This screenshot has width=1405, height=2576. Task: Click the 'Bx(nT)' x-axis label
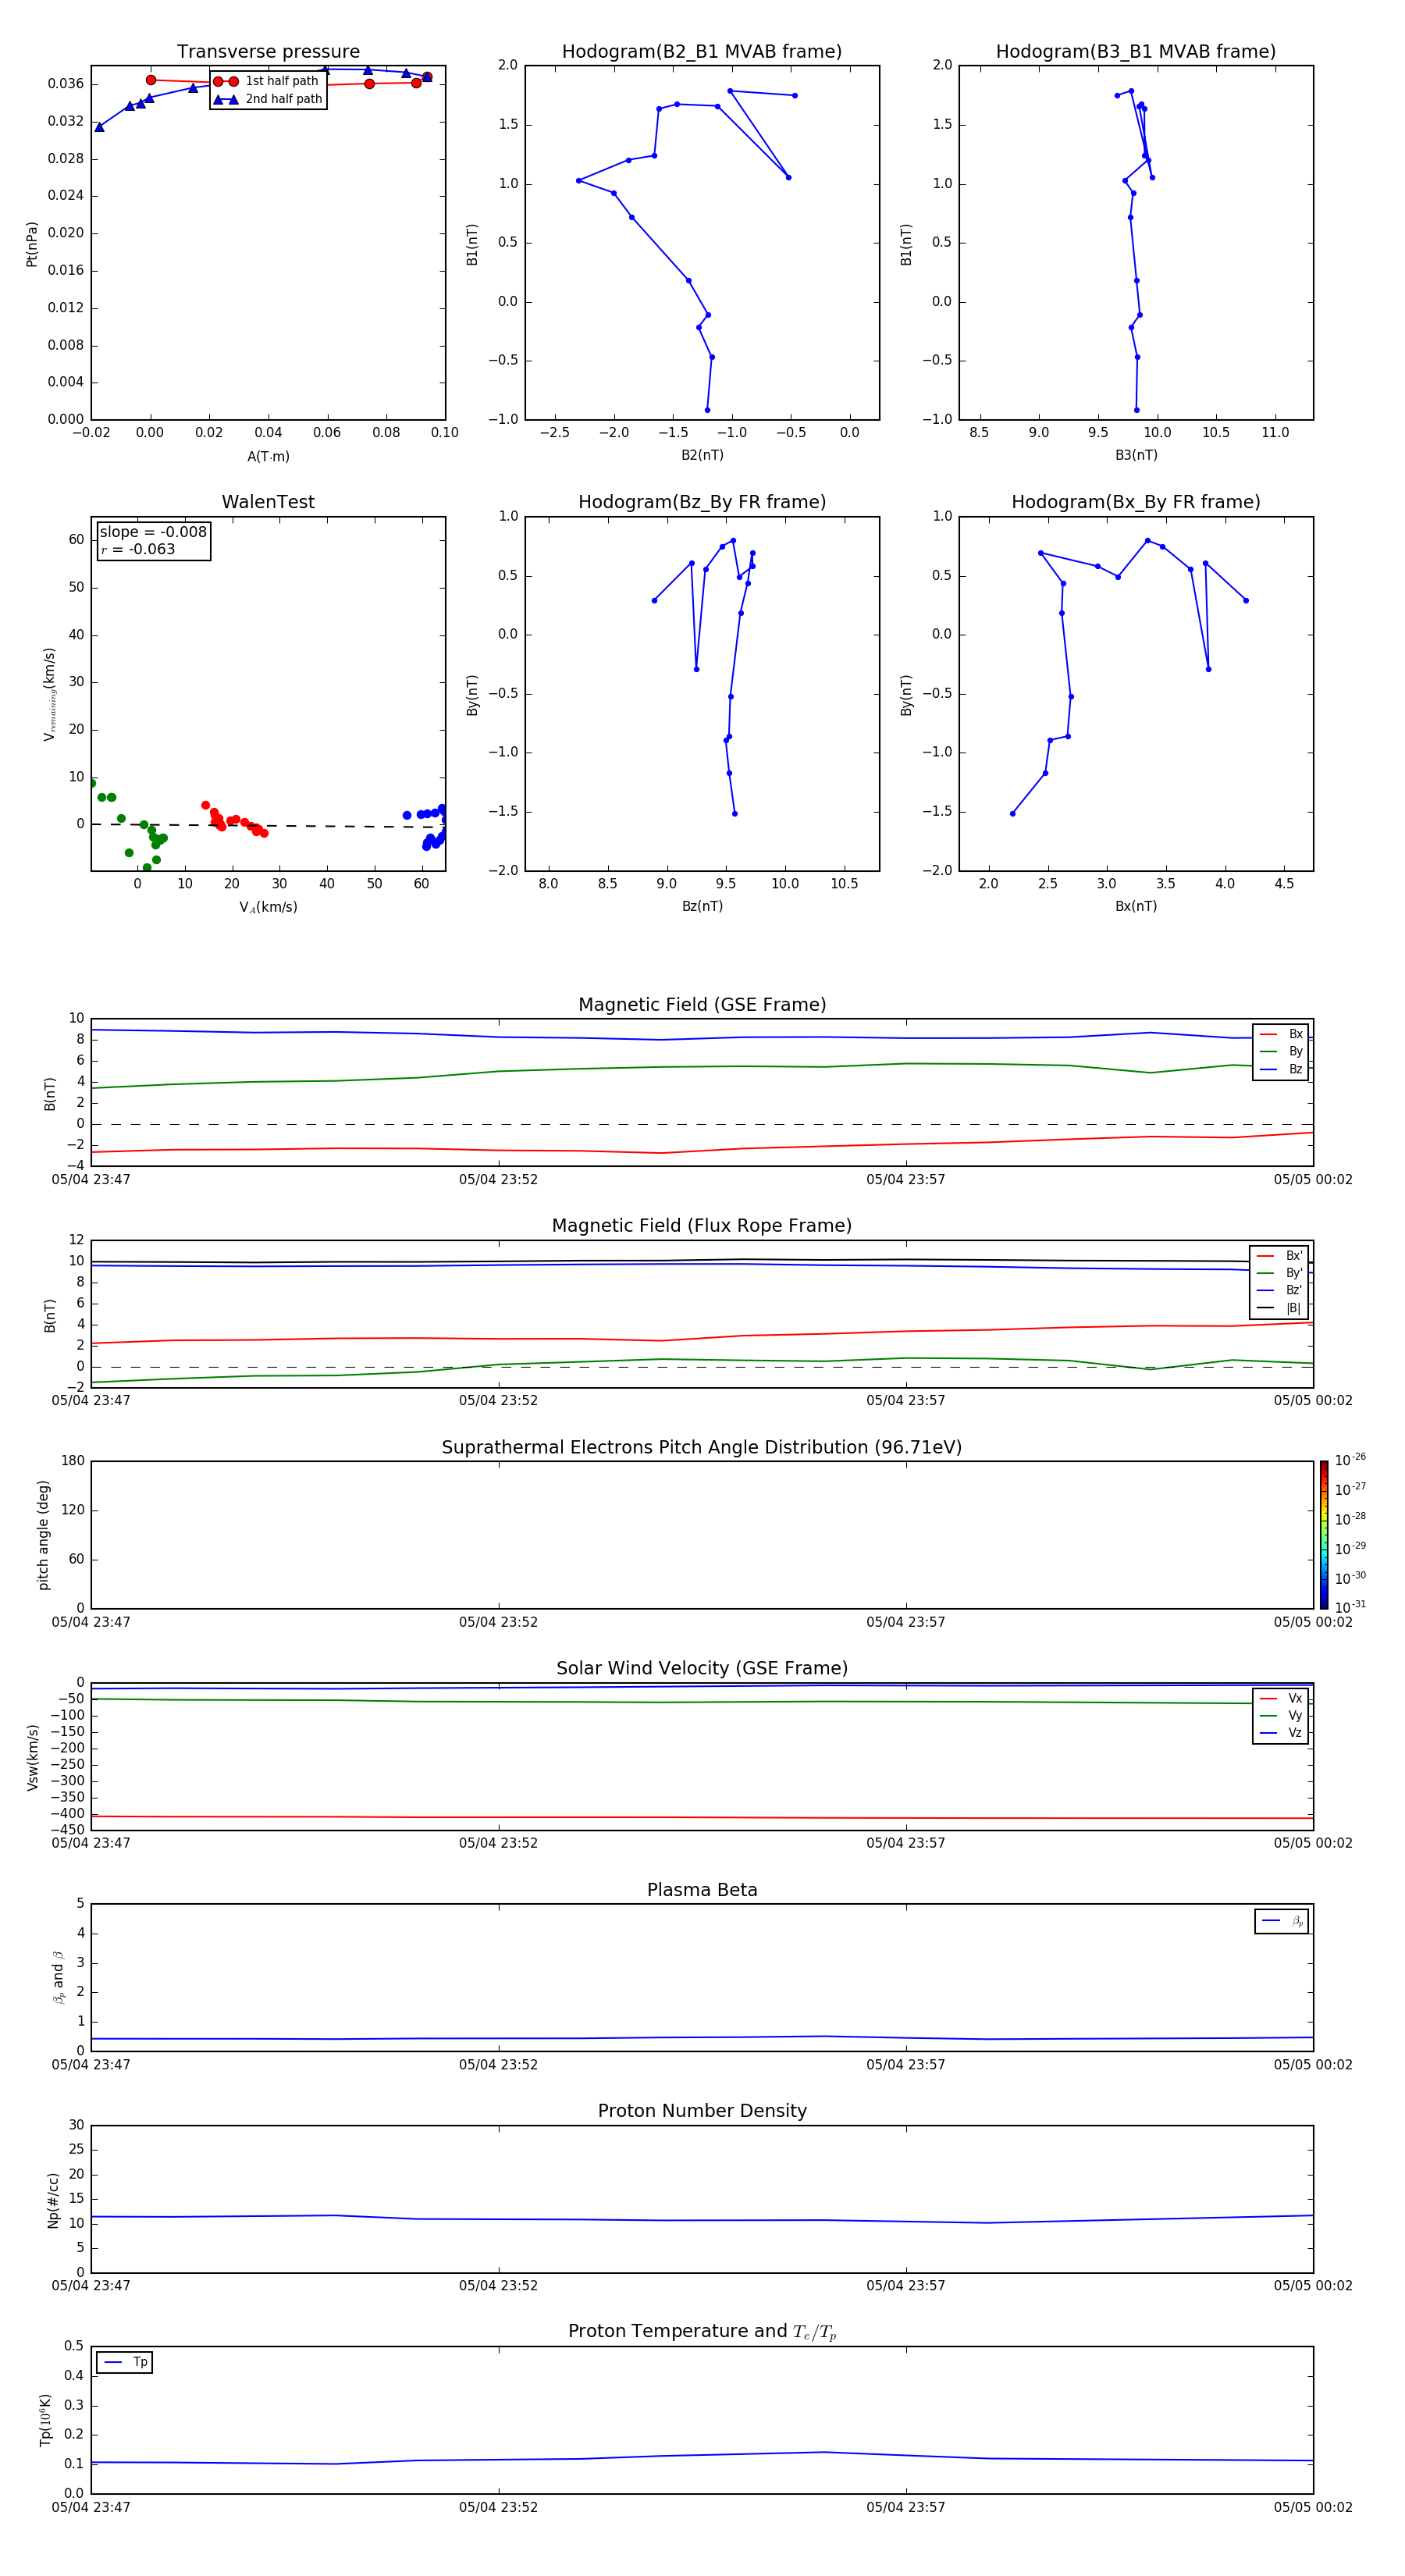[1136, 906]
